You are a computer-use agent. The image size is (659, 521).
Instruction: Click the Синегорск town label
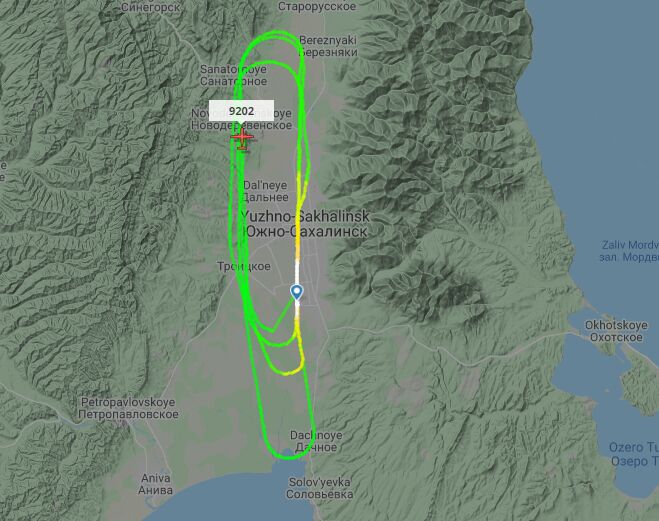[x=150, y=7]
